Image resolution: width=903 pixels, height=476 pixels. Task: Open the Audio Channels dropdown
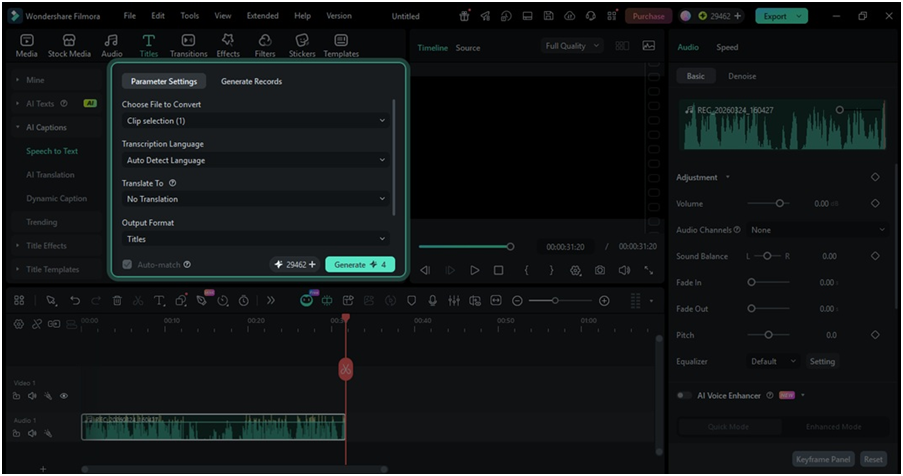[817, 230]
